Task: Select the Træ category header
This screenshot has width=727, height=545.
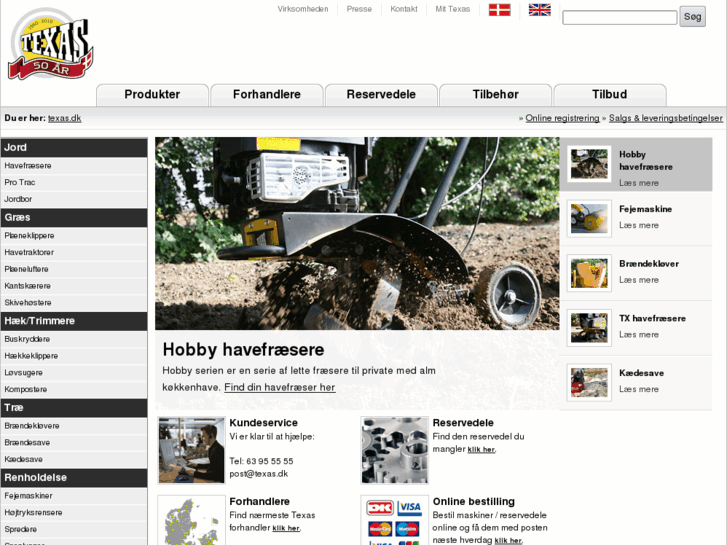Action: [x=74, y=408]
